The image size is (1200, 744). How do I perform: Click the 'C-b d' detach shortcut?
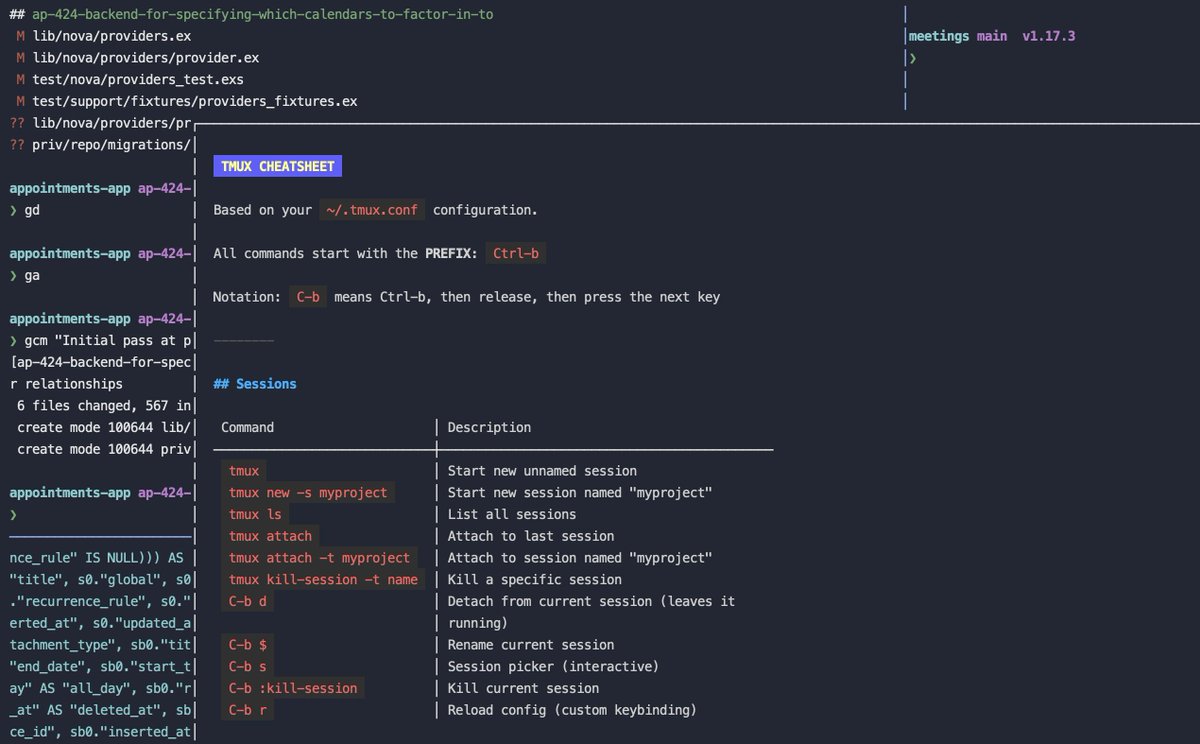point(247,601)
